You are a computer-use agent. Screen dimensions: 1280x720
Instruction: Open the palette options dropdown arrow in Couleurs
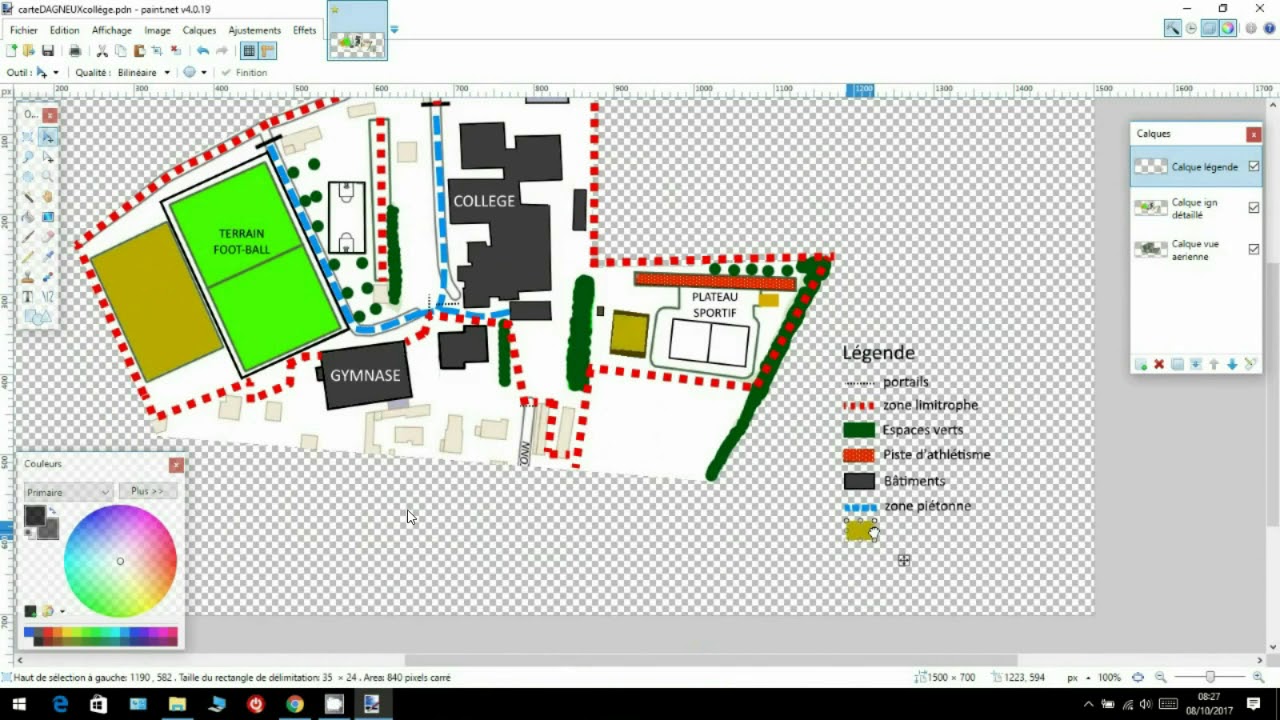[62, 611]
